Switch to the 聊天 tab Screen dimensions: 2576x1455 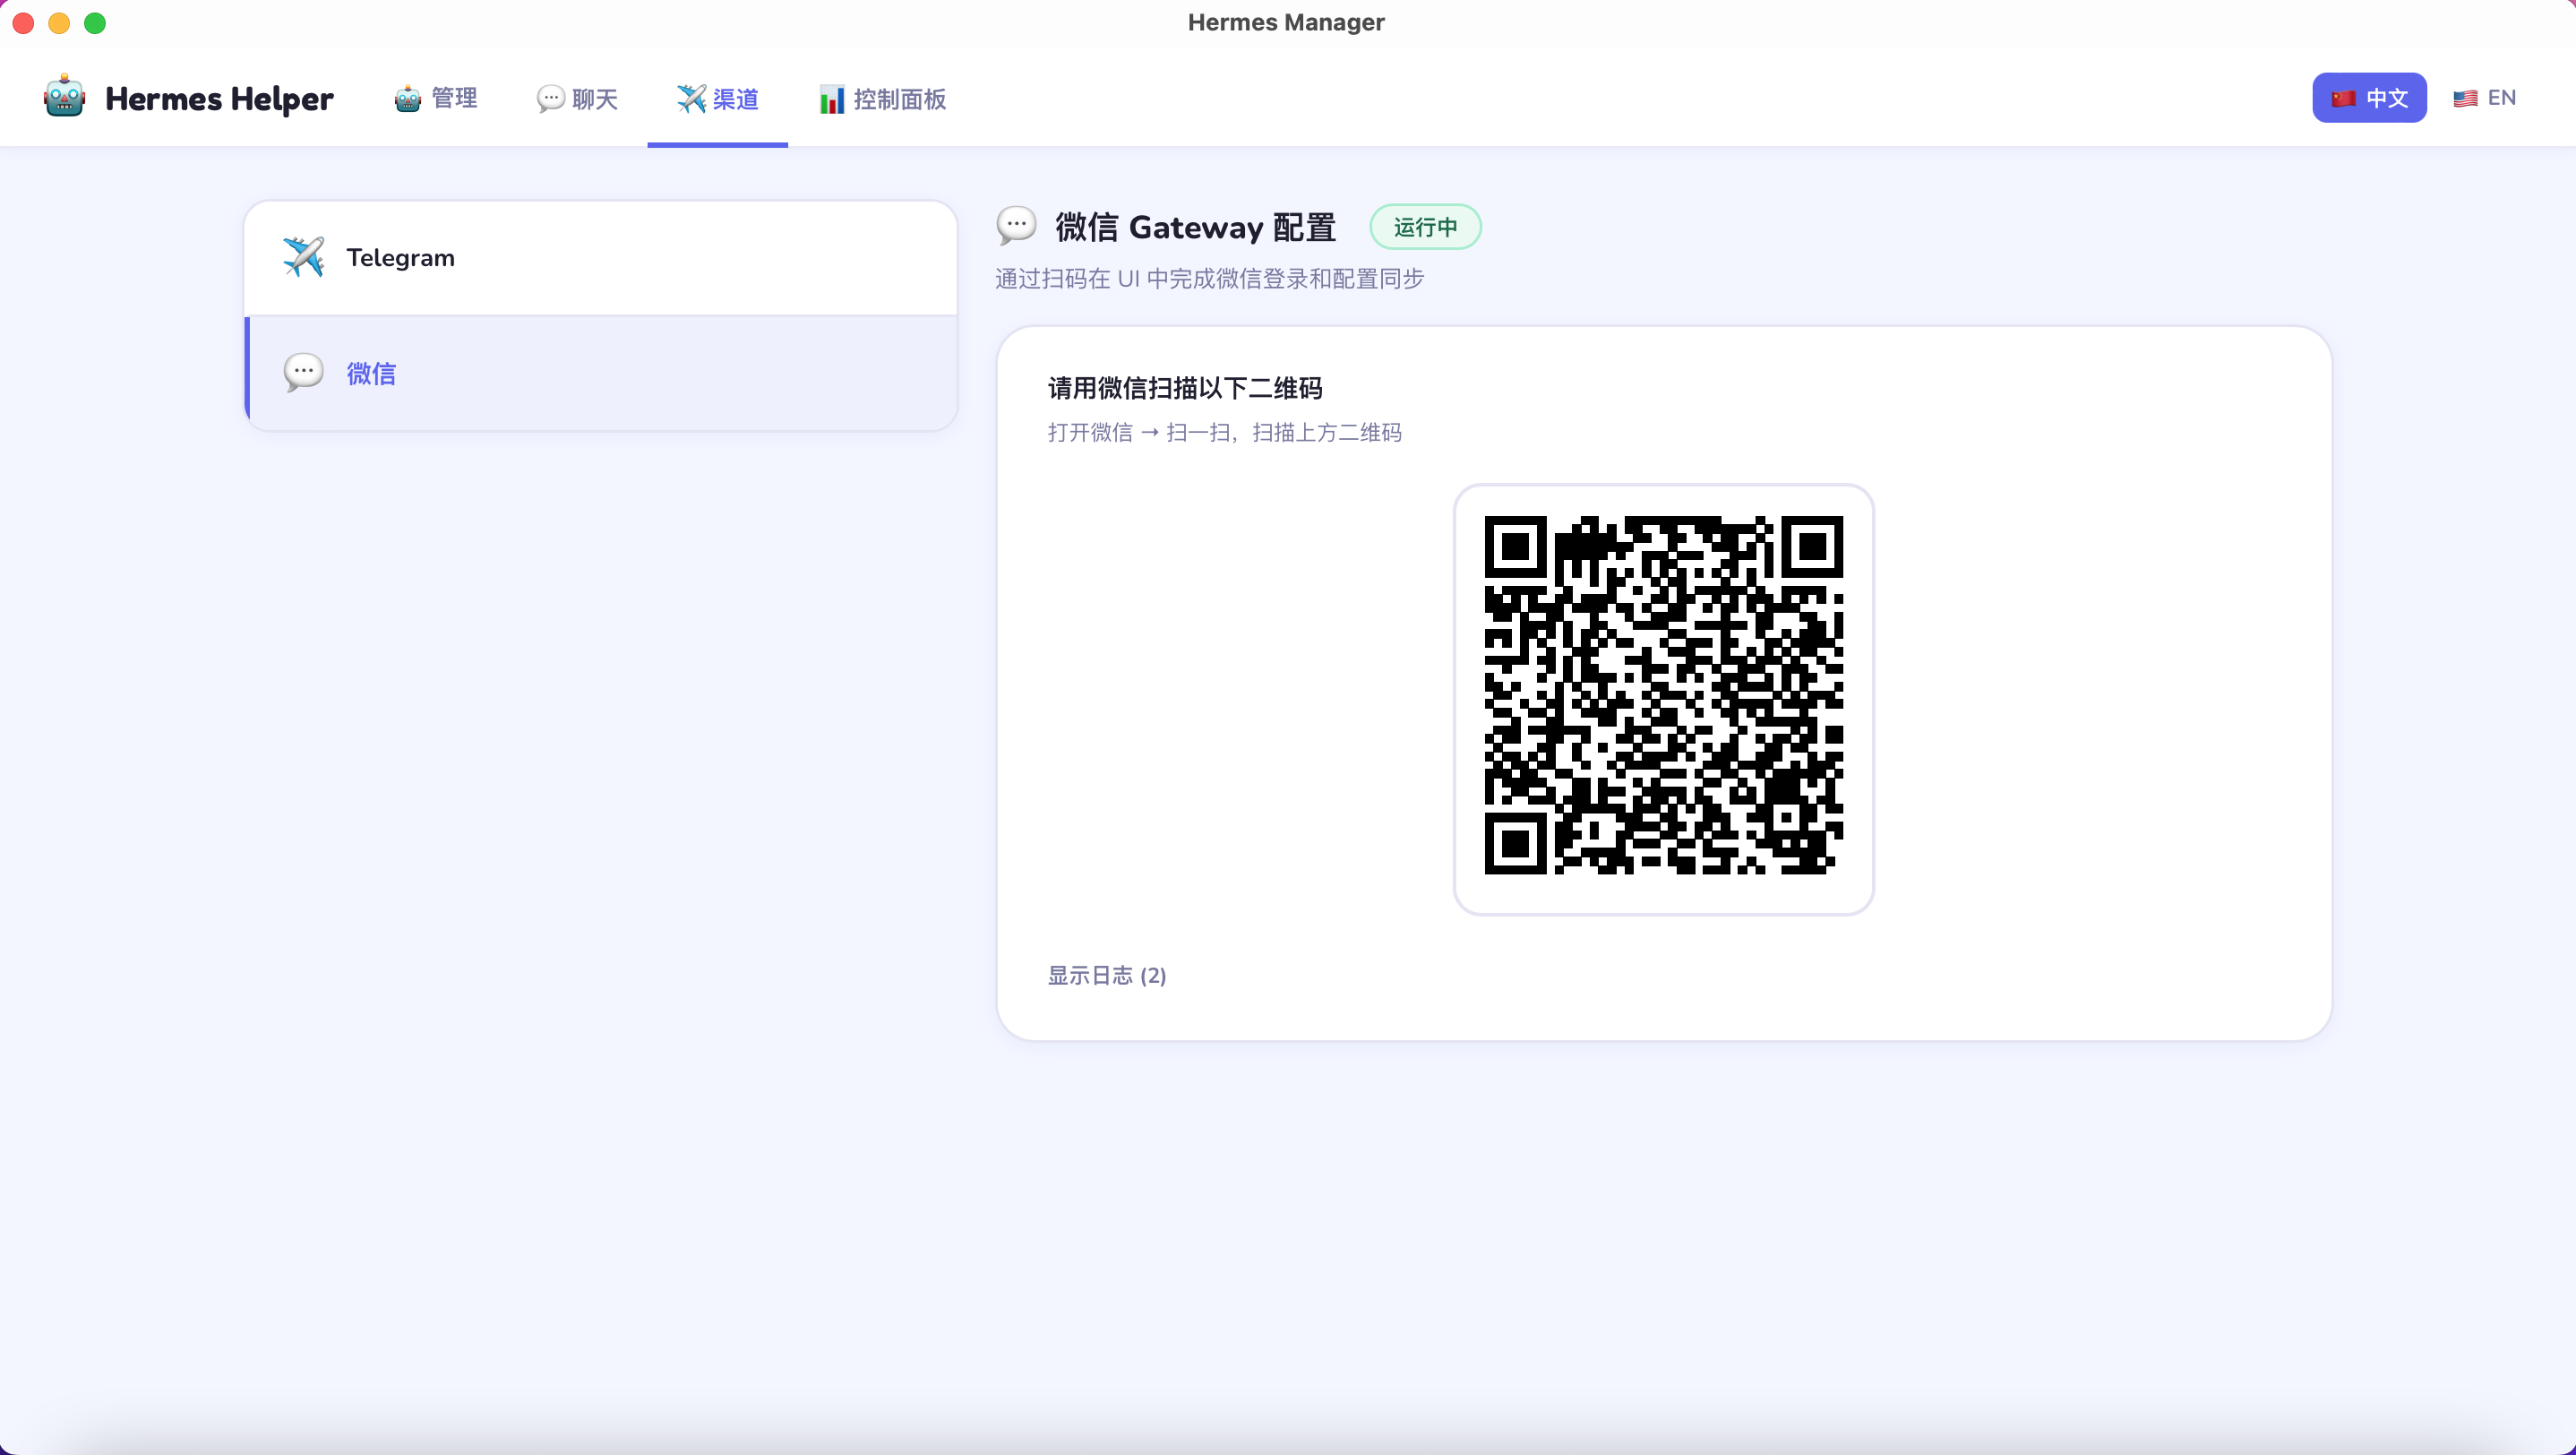coord(576,98)
